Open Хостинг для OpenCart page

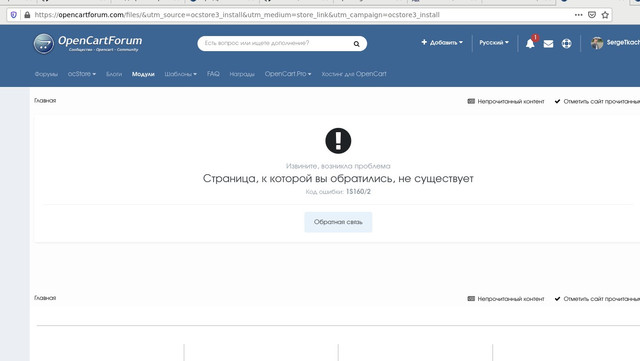point(354,74)
